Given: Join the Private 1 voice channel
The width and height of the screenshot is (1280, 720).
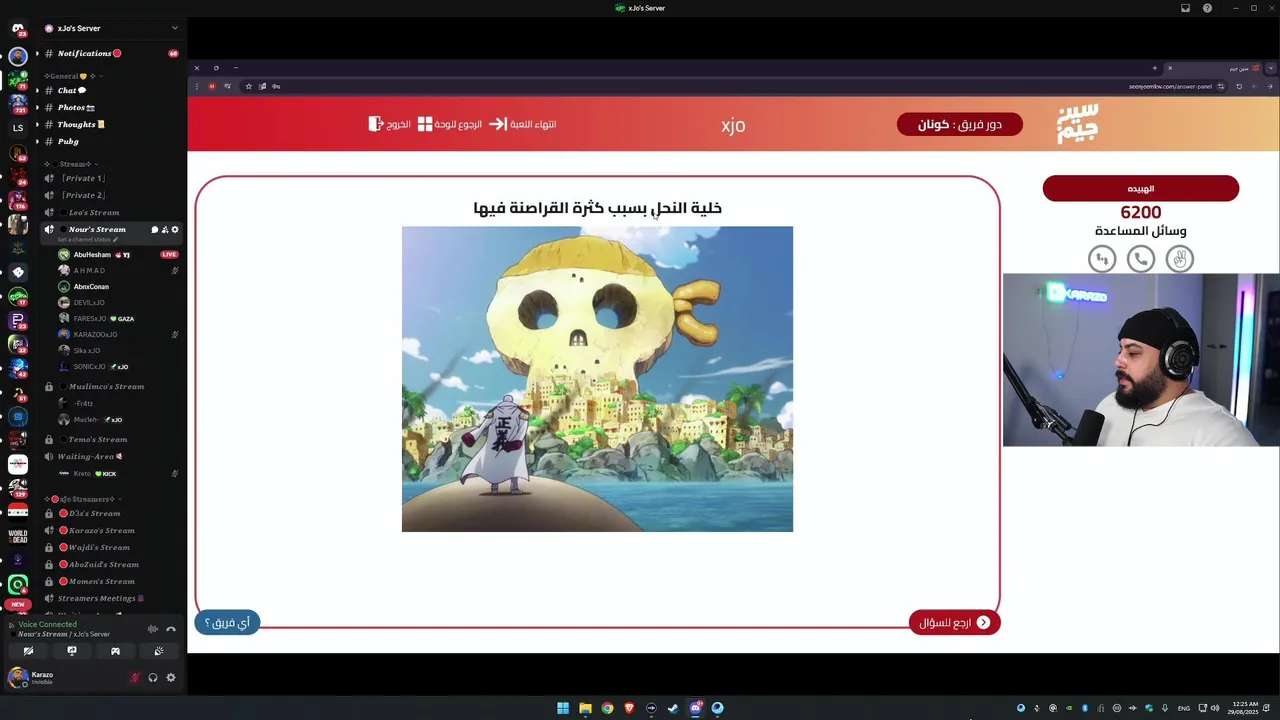Looking at the screenshot, I should coord(110,178).
